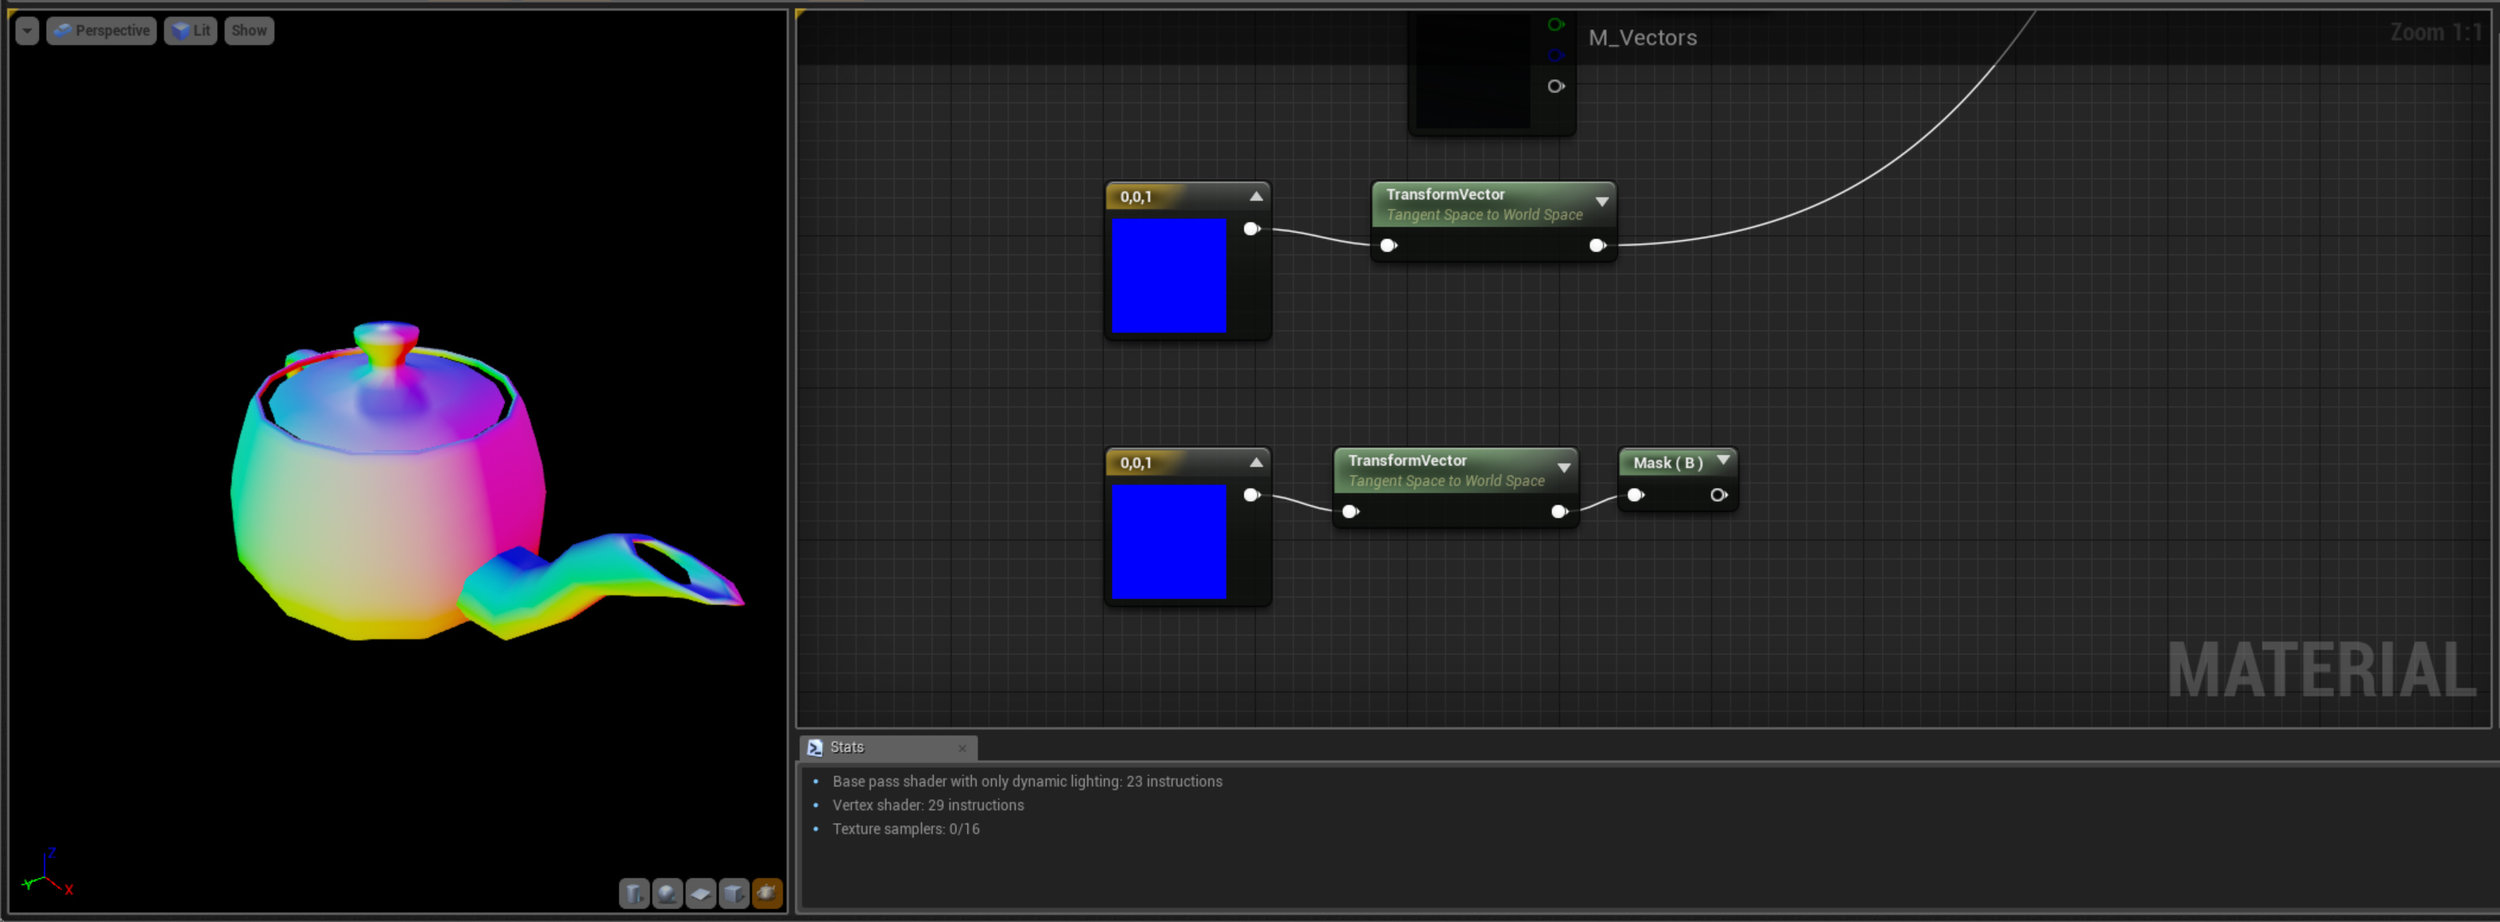Click the base pass shader instructions stat
The height and width of the screenshot is (922, 2500).
[x=1027, y=781]
